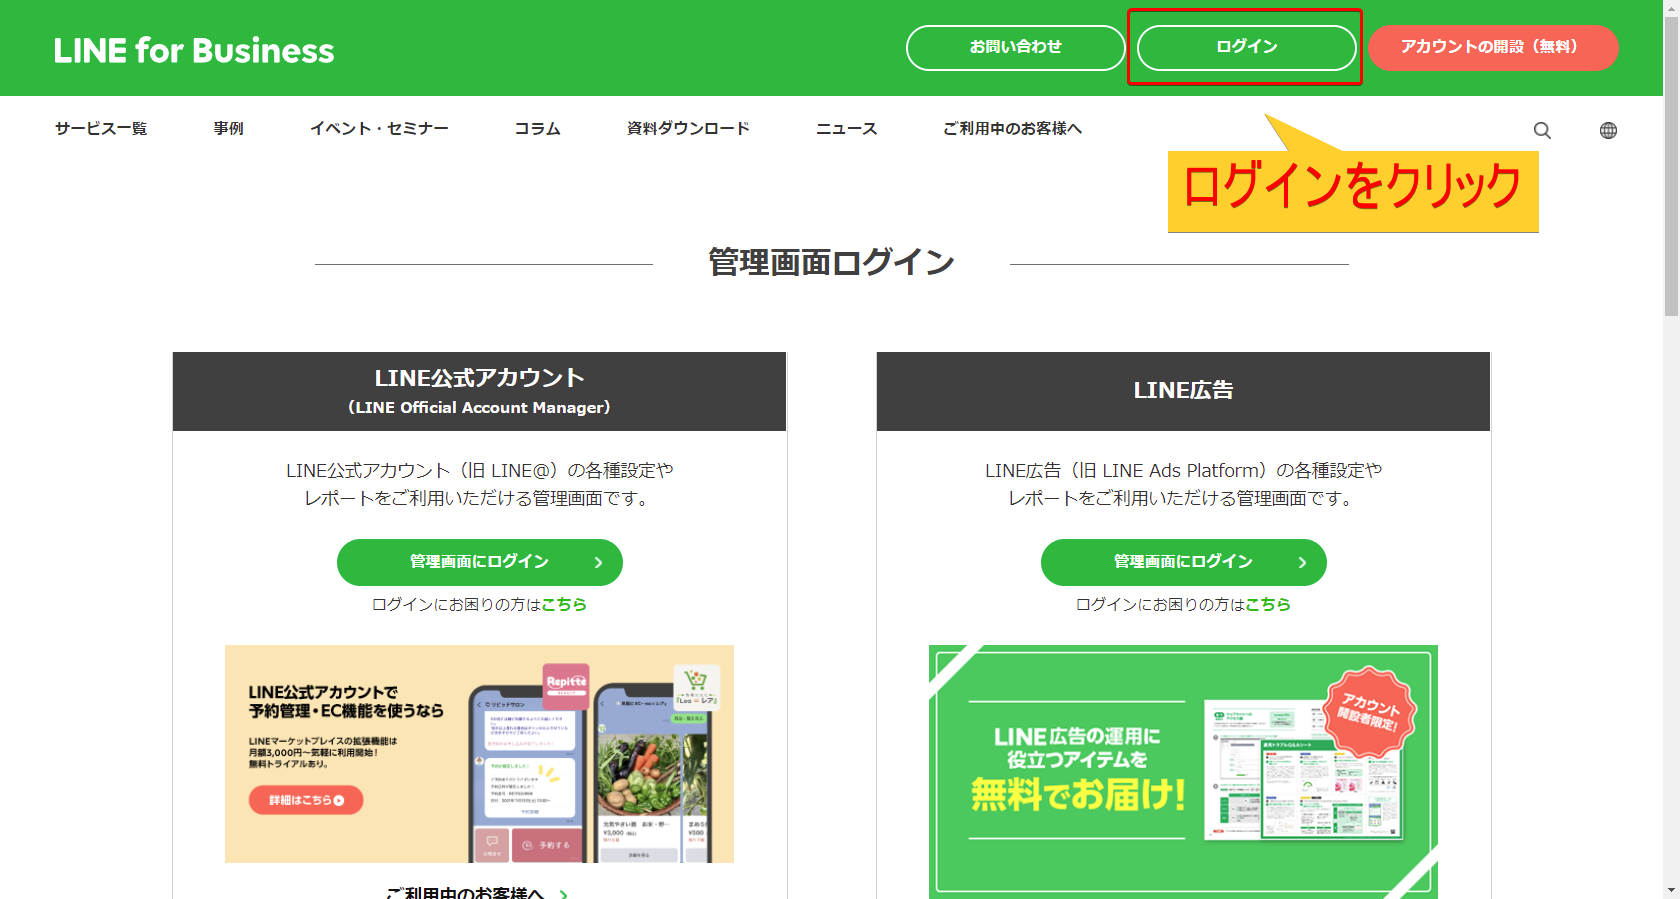1680x899 pixels.
Task: Click the ログイン button in header
Action: tap(1246, 47)
